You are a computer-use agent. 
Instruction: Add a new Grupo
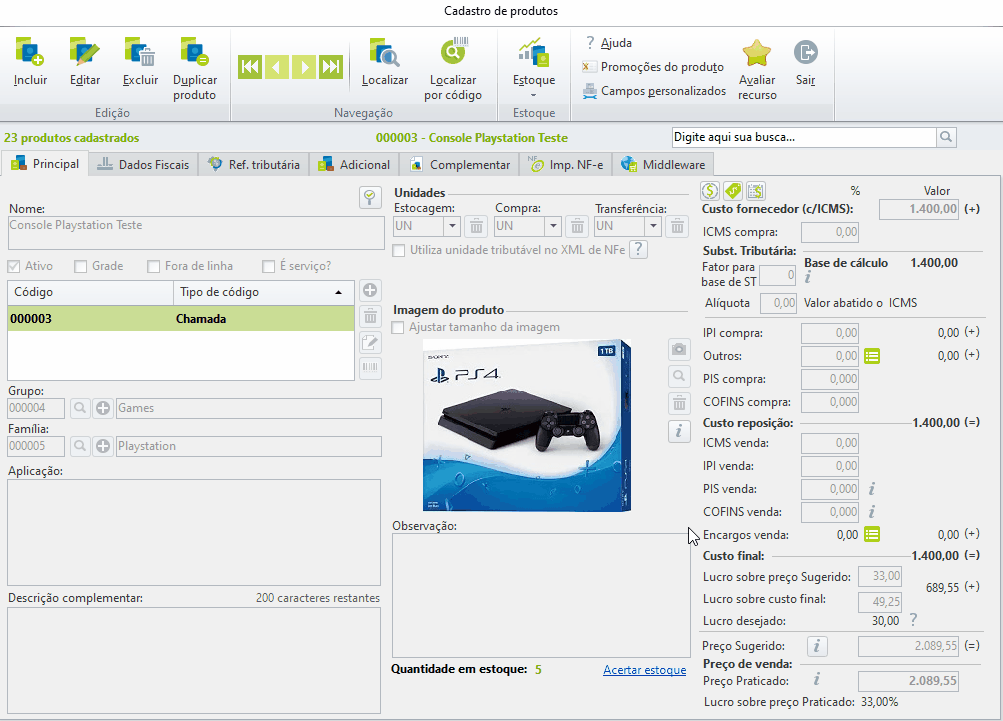tap(103, 408)
